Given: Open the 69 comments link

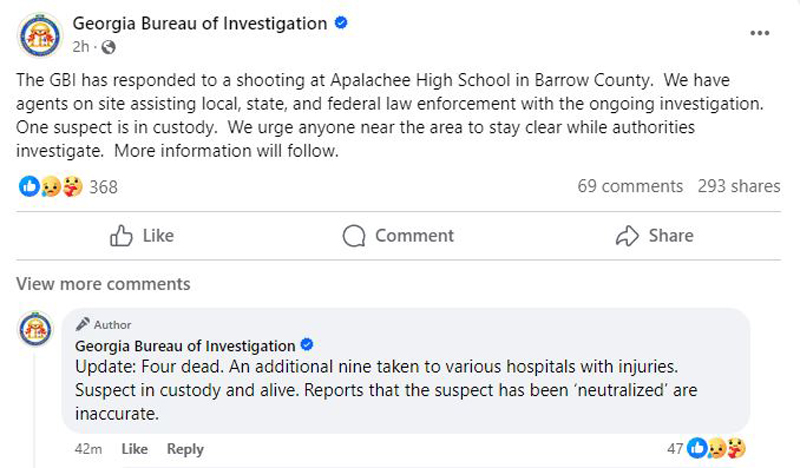Looking at the screenshot, I should click(630, 186).
